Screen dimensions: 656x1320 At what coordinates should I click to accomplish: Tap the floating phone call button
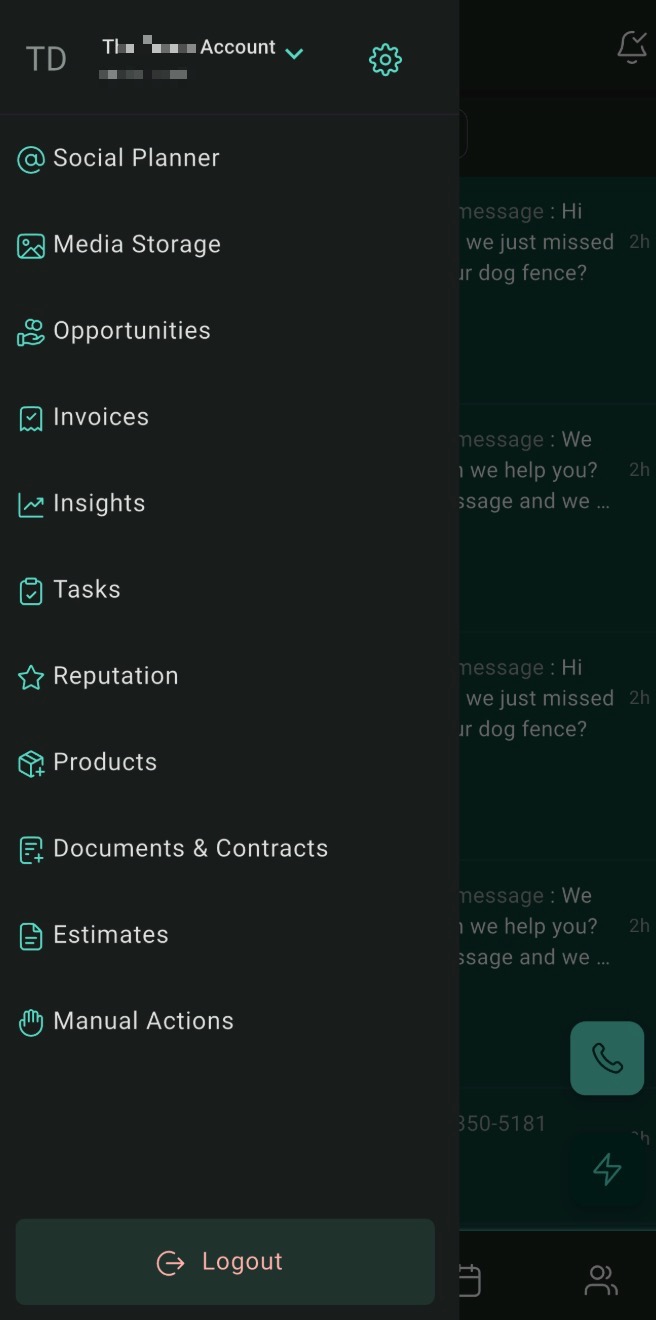pyautogui.click(x=607, y=1058)
